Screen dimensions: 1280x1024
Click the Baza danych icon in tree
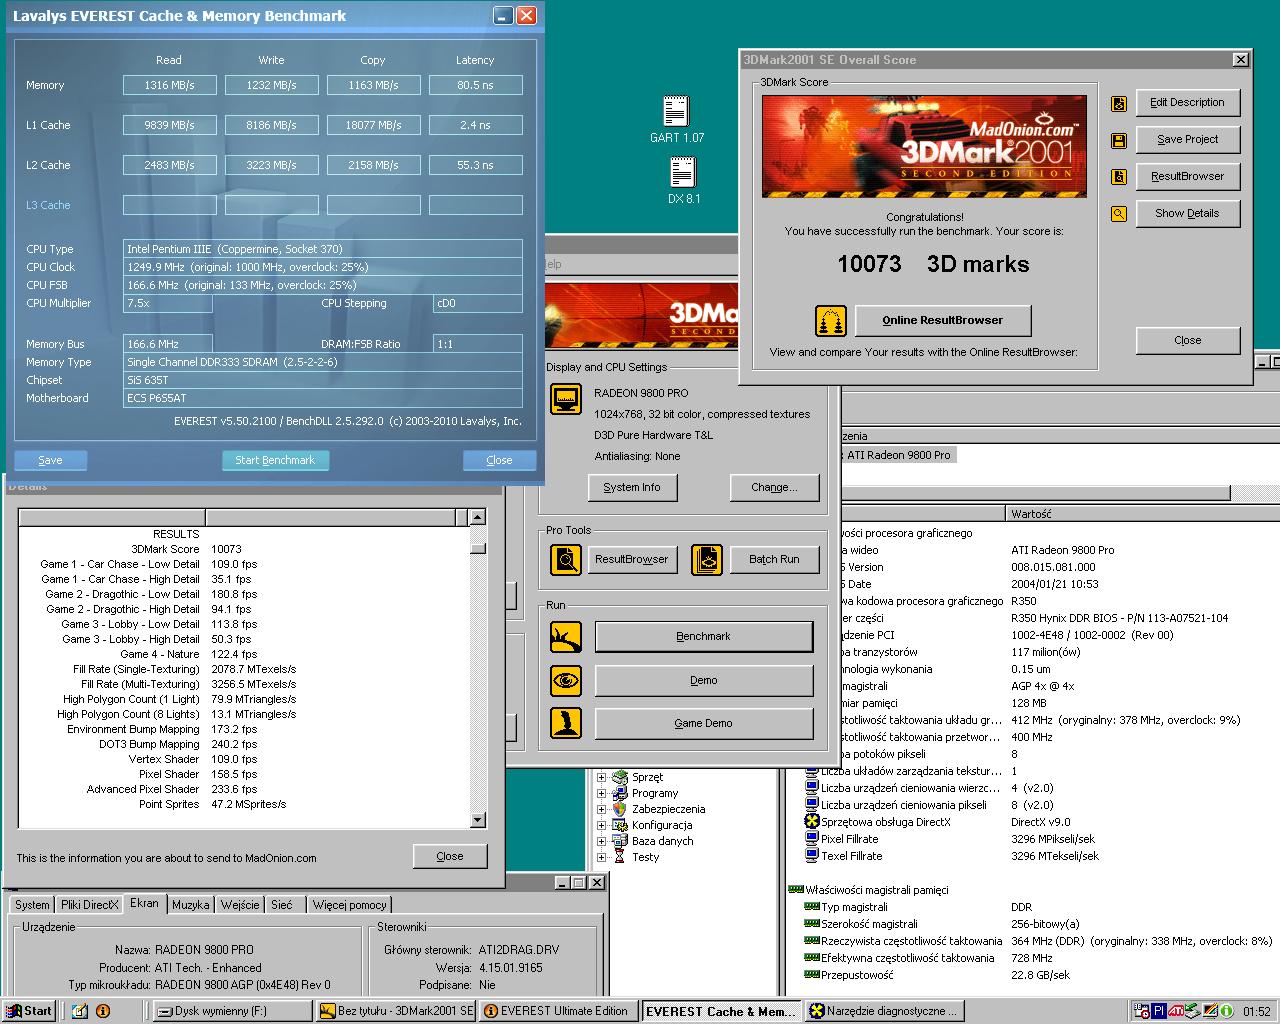point(620,841)
